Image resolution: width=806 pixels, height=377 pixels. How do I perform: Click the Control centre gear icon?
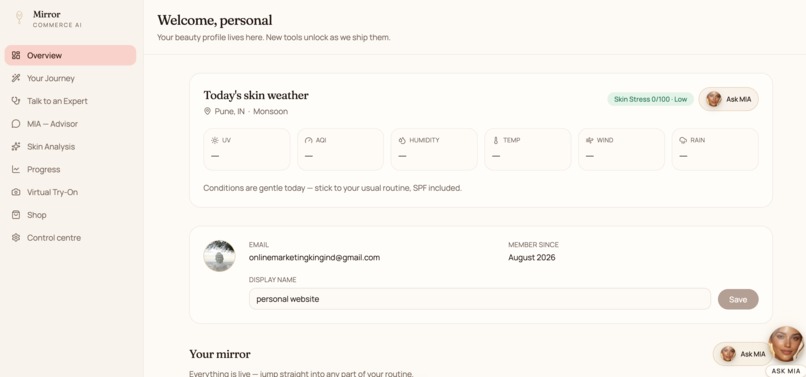(x=16, y=238)
